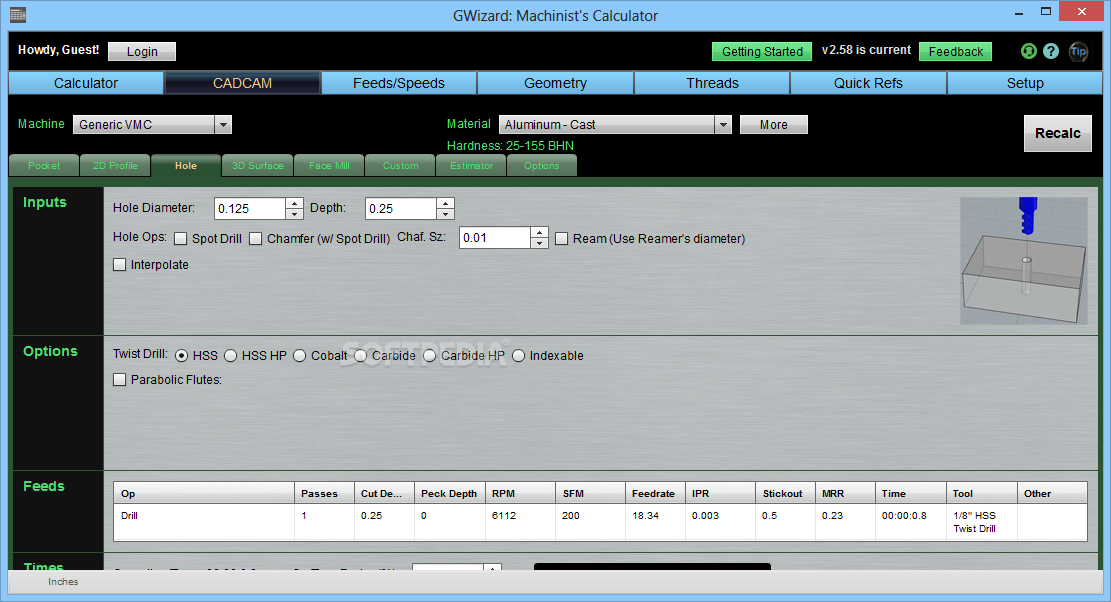Click the Chaf. Sz input field
This screenshot has height=602, width=1111.
click(x=495, y=238)
